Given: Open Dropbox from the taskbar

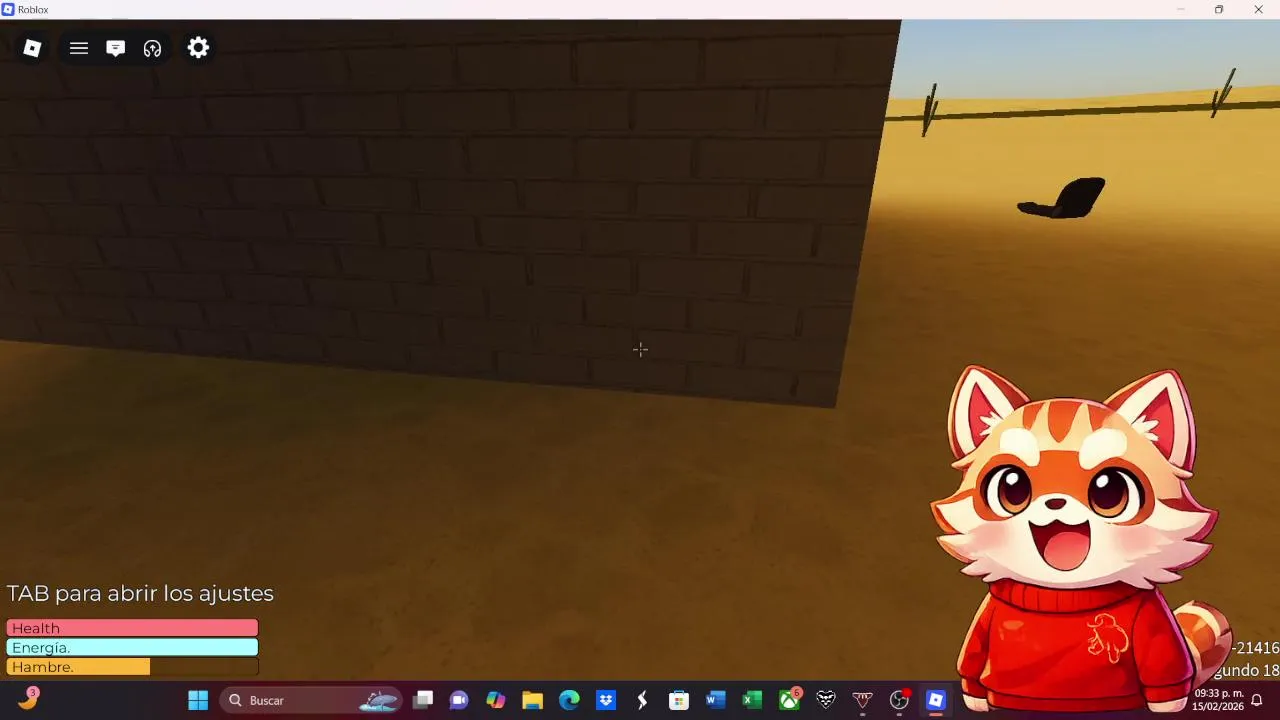Looking at the screenshot, I should pyautogui.click(x=606, y=700).
